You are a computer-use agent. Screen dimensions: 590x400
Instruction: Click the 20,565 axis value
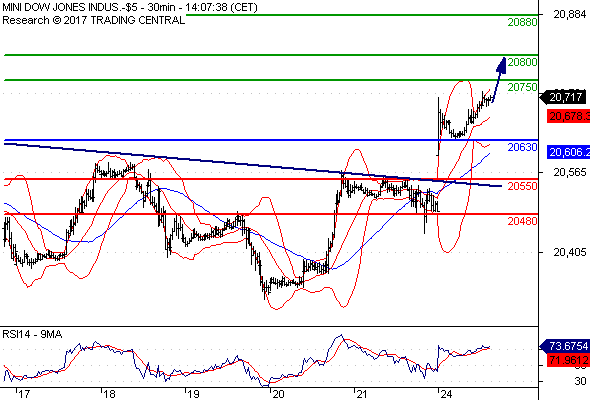coord(570,172)
